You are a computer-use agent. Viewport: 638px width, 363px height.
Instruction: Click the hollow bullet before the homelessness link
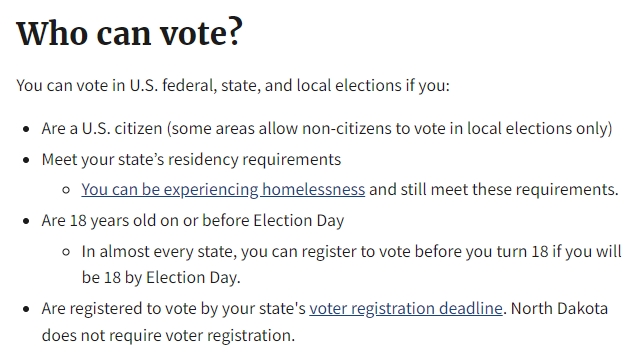(66, 190)
